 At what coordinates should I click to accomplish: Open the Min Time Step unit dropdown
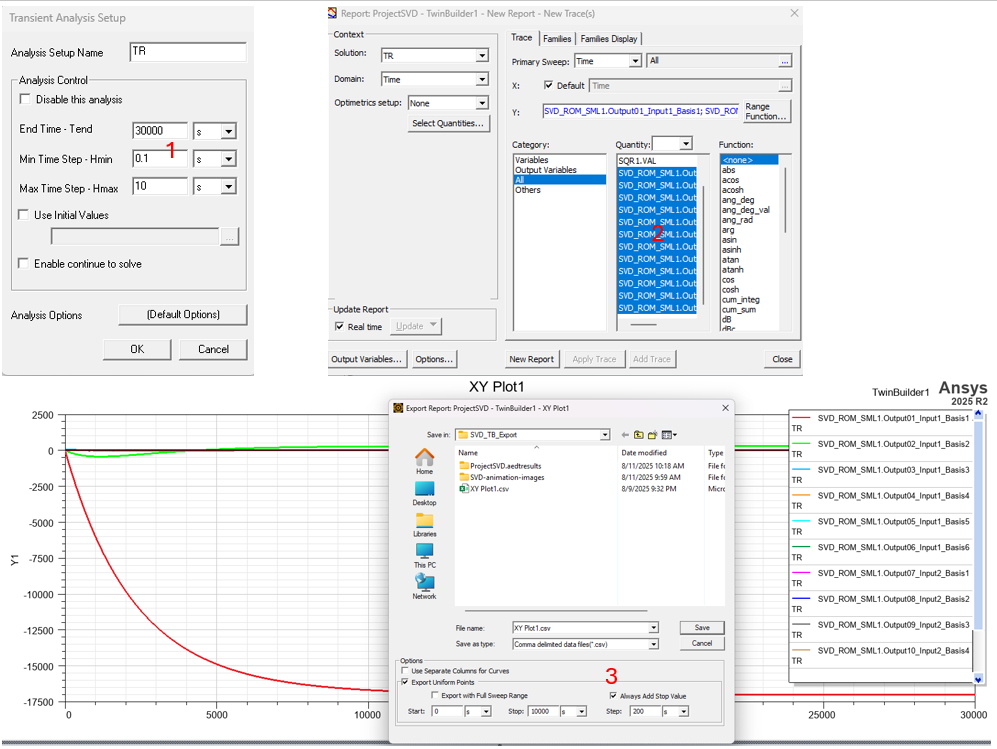pos(228,159)
